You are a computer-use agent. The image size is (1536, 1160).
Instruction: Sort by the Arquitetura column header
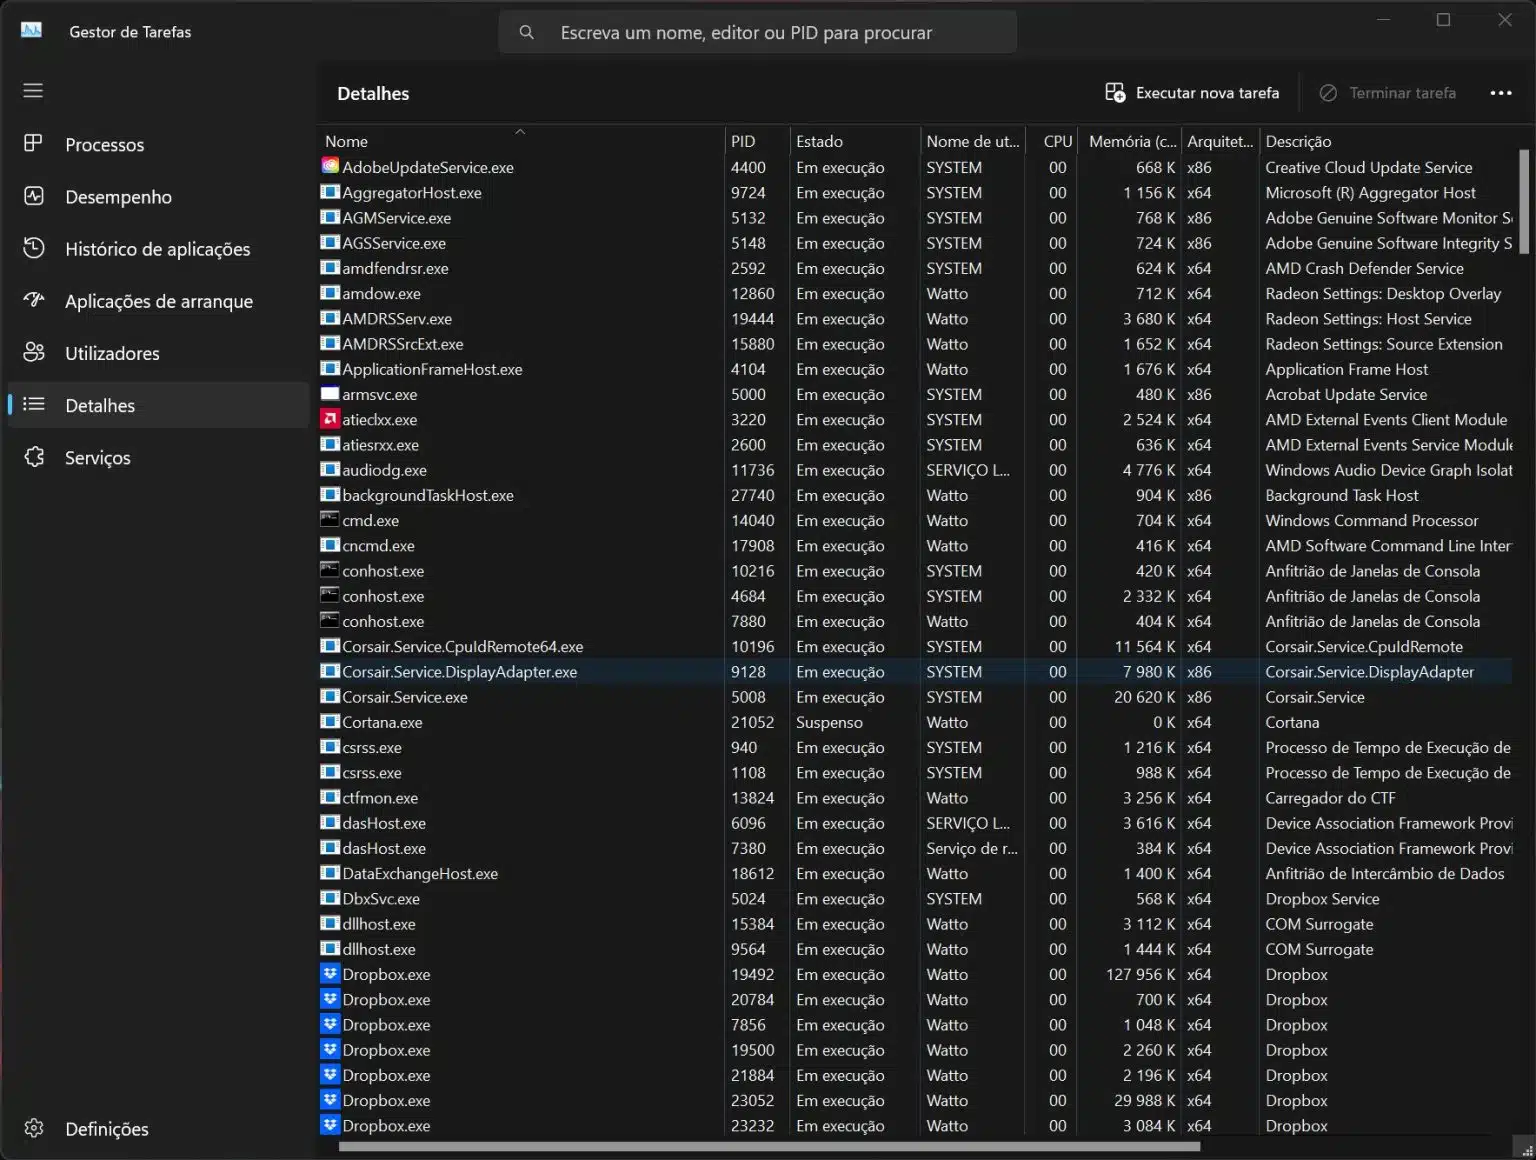coord(1220,141)
